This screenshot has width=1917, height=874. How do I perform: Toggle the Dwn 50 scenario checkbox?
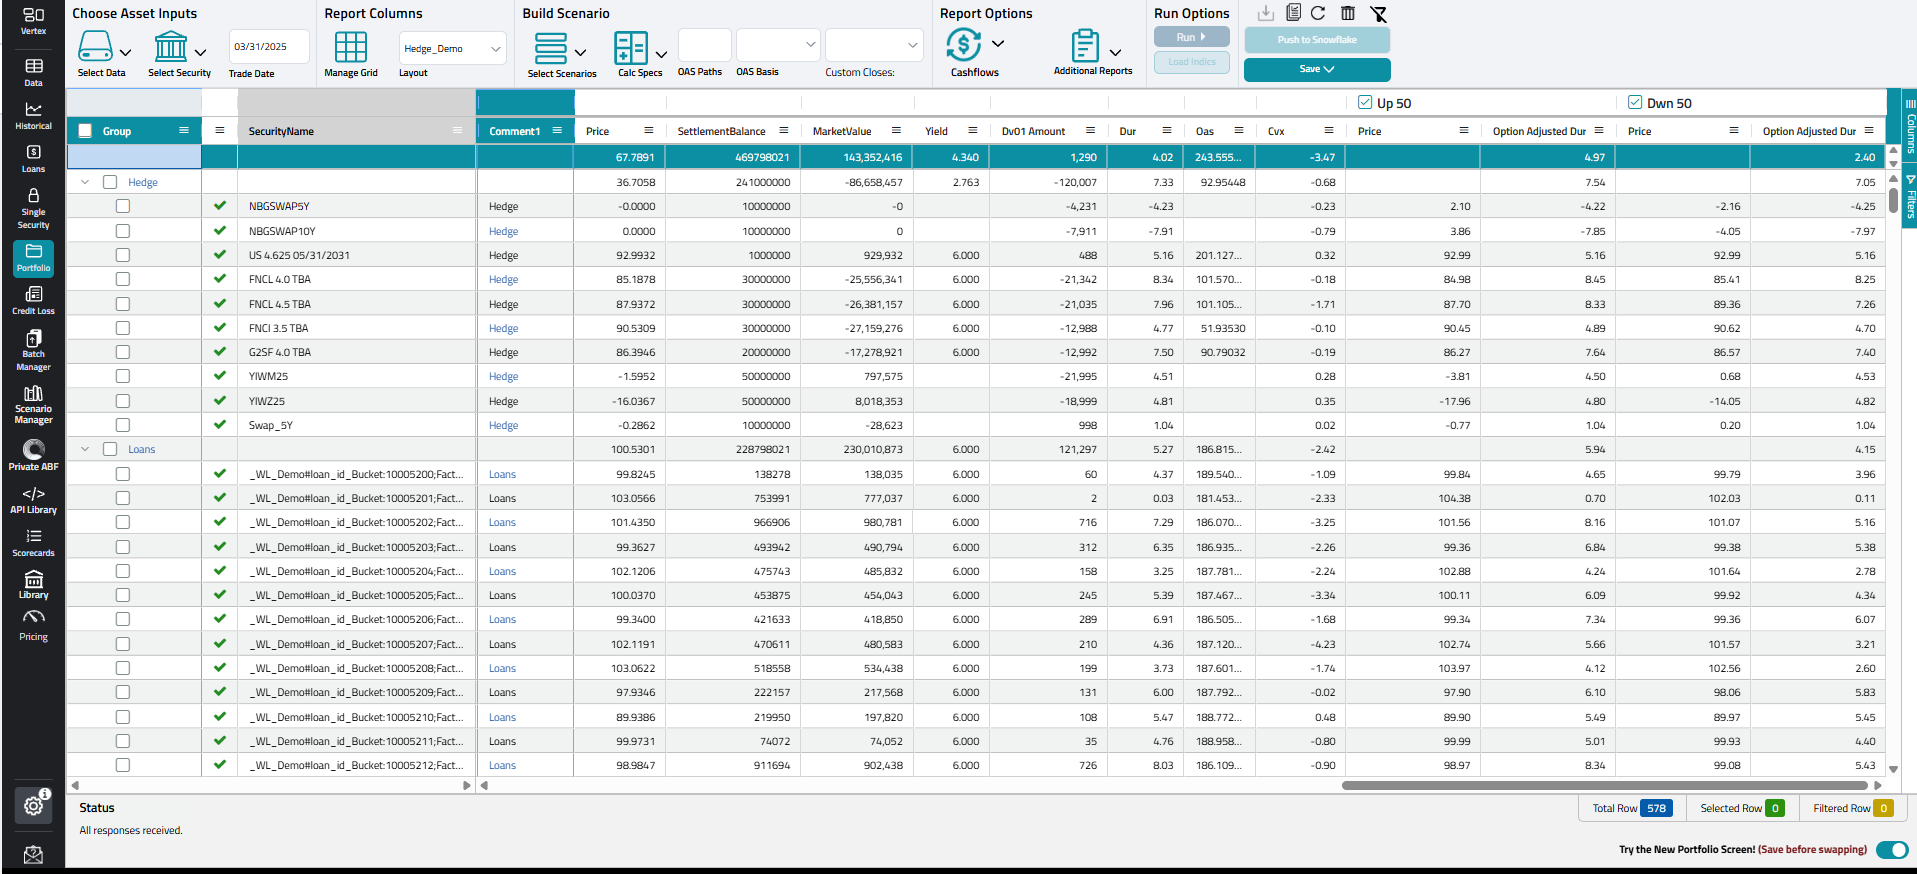point(1635,102)
